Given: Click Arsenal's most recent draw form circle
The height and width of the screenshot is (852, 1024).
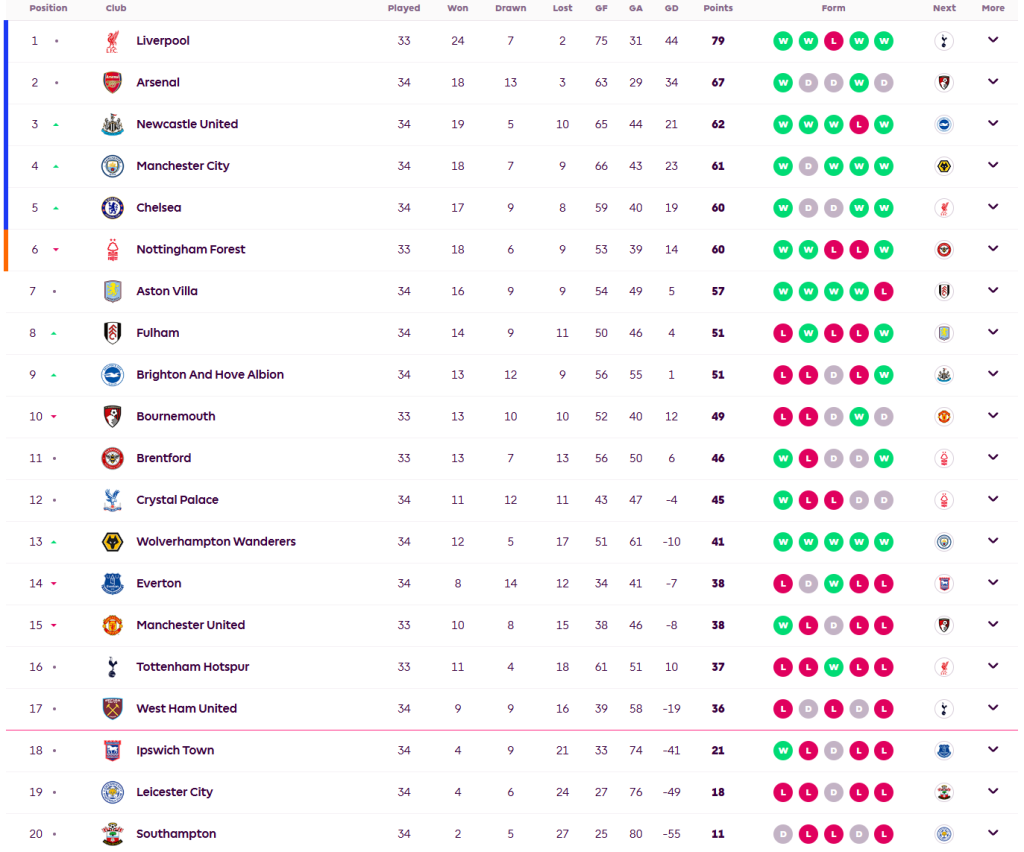Looking at the screenshot, I should point(883,83).
